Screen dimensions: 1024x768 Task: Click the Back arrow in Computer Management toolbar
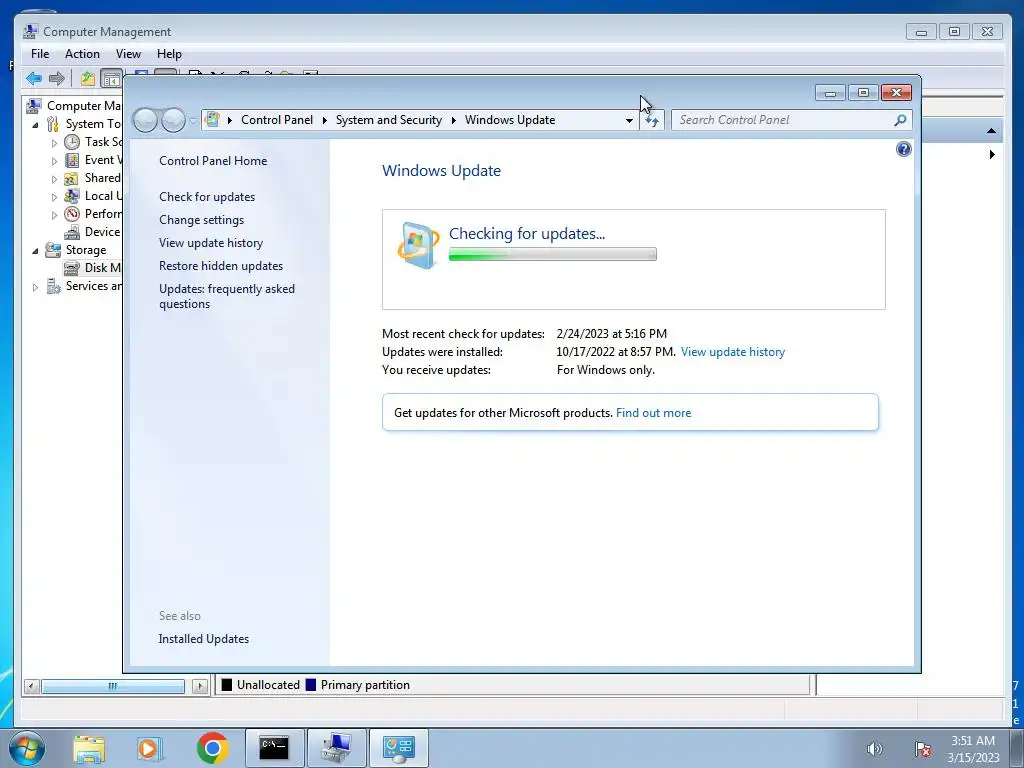coord(34,79)
